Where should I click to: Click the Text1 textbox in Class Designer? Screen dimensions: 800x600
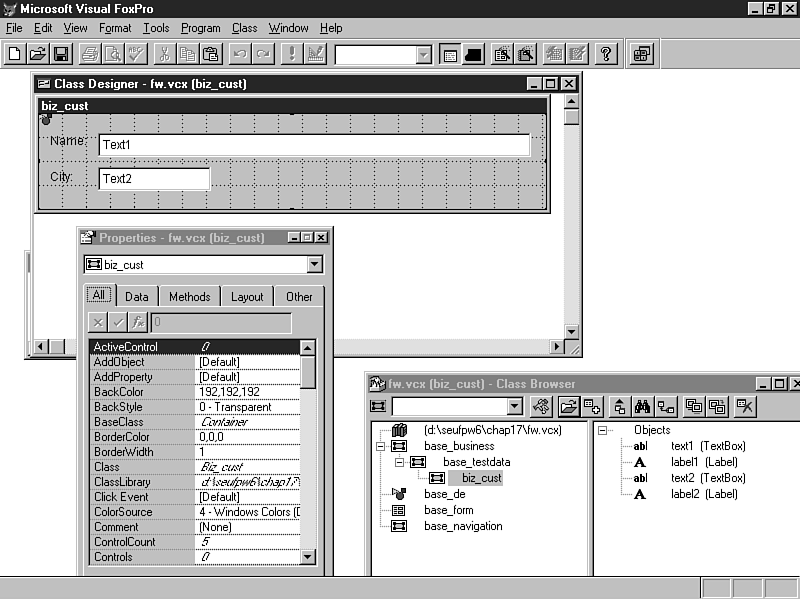[314, 145]
